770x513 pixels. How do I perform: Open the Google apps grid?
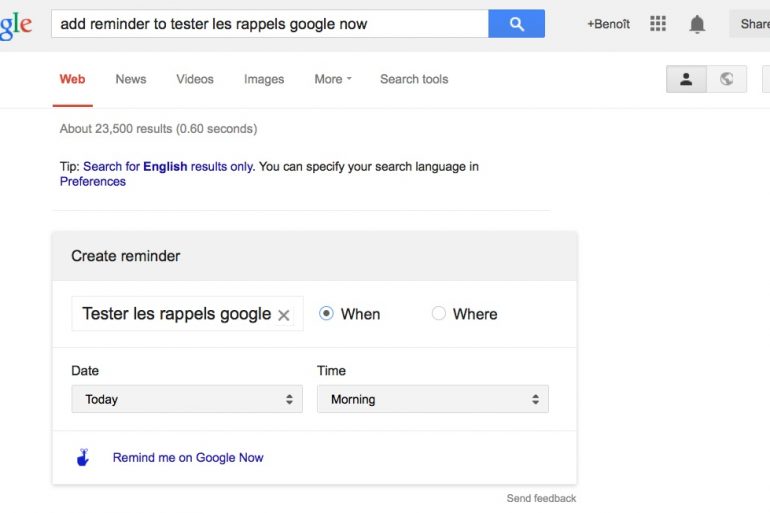click(x=658, y=24)
